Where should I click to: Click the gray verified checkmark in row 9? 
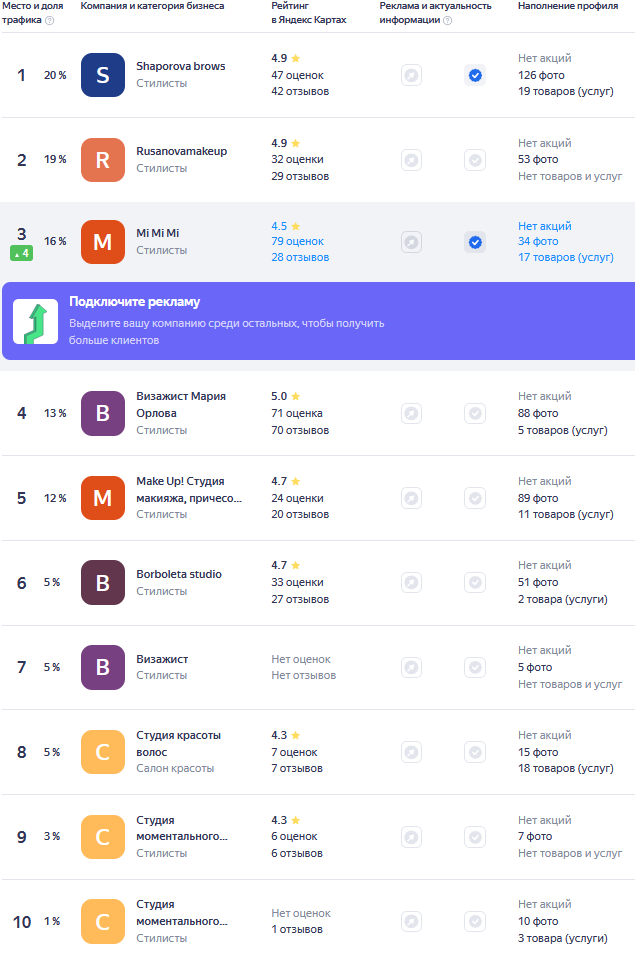(x=475, y=837)
